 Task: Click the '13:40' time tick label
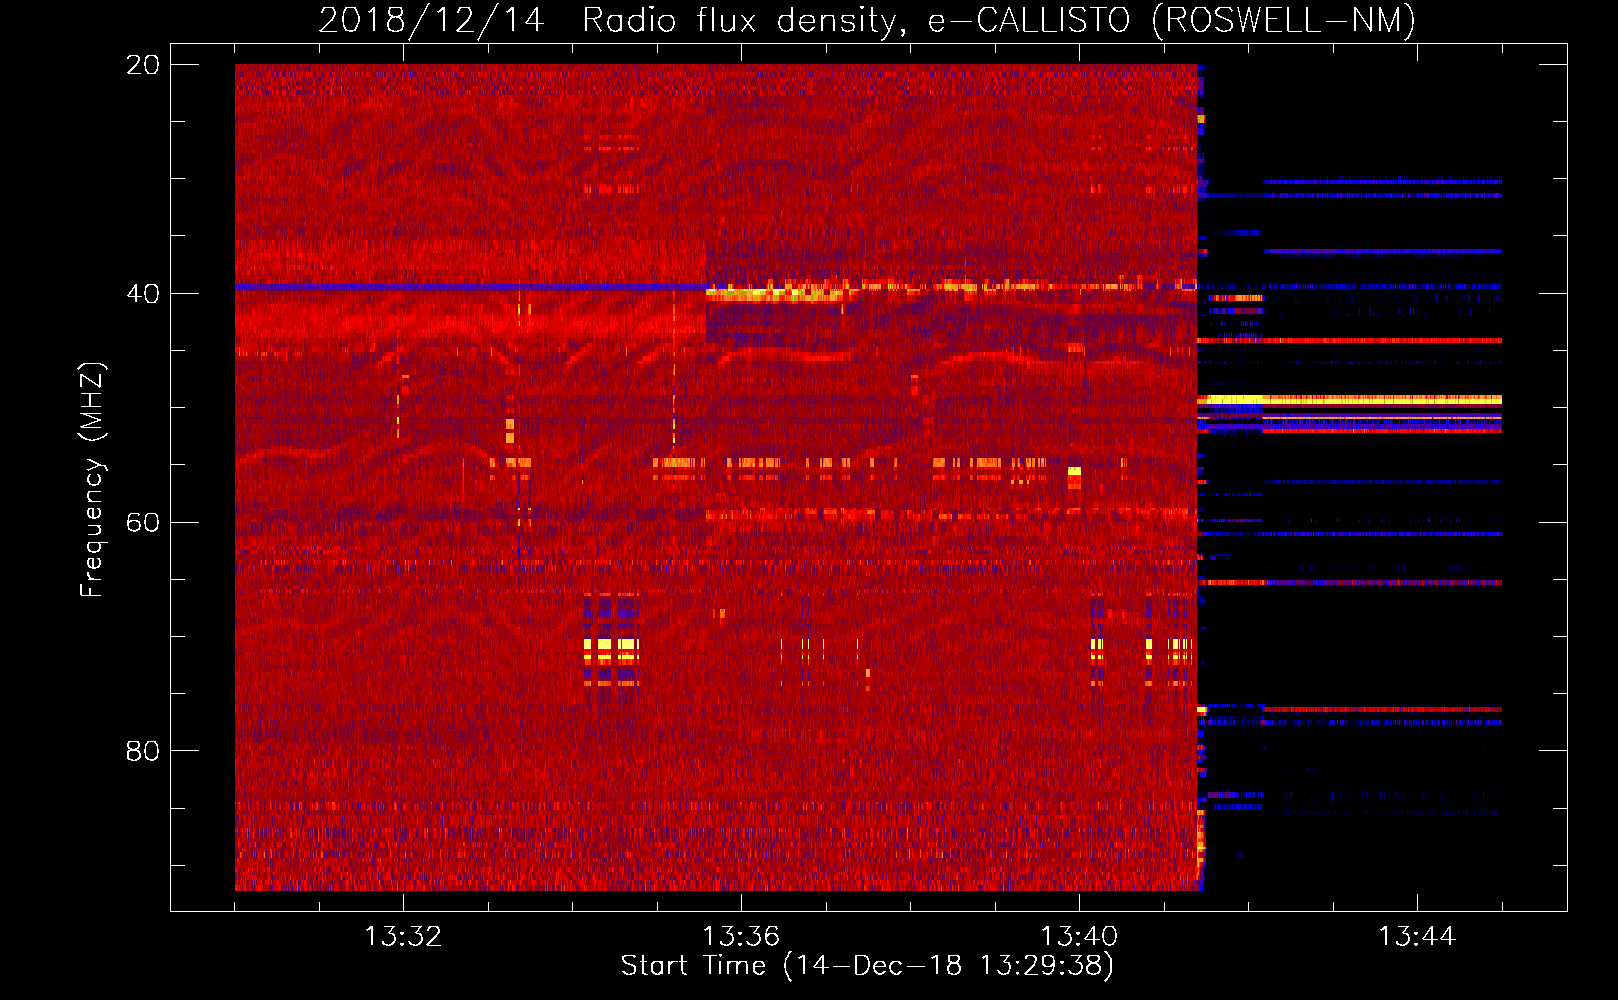1079,936
